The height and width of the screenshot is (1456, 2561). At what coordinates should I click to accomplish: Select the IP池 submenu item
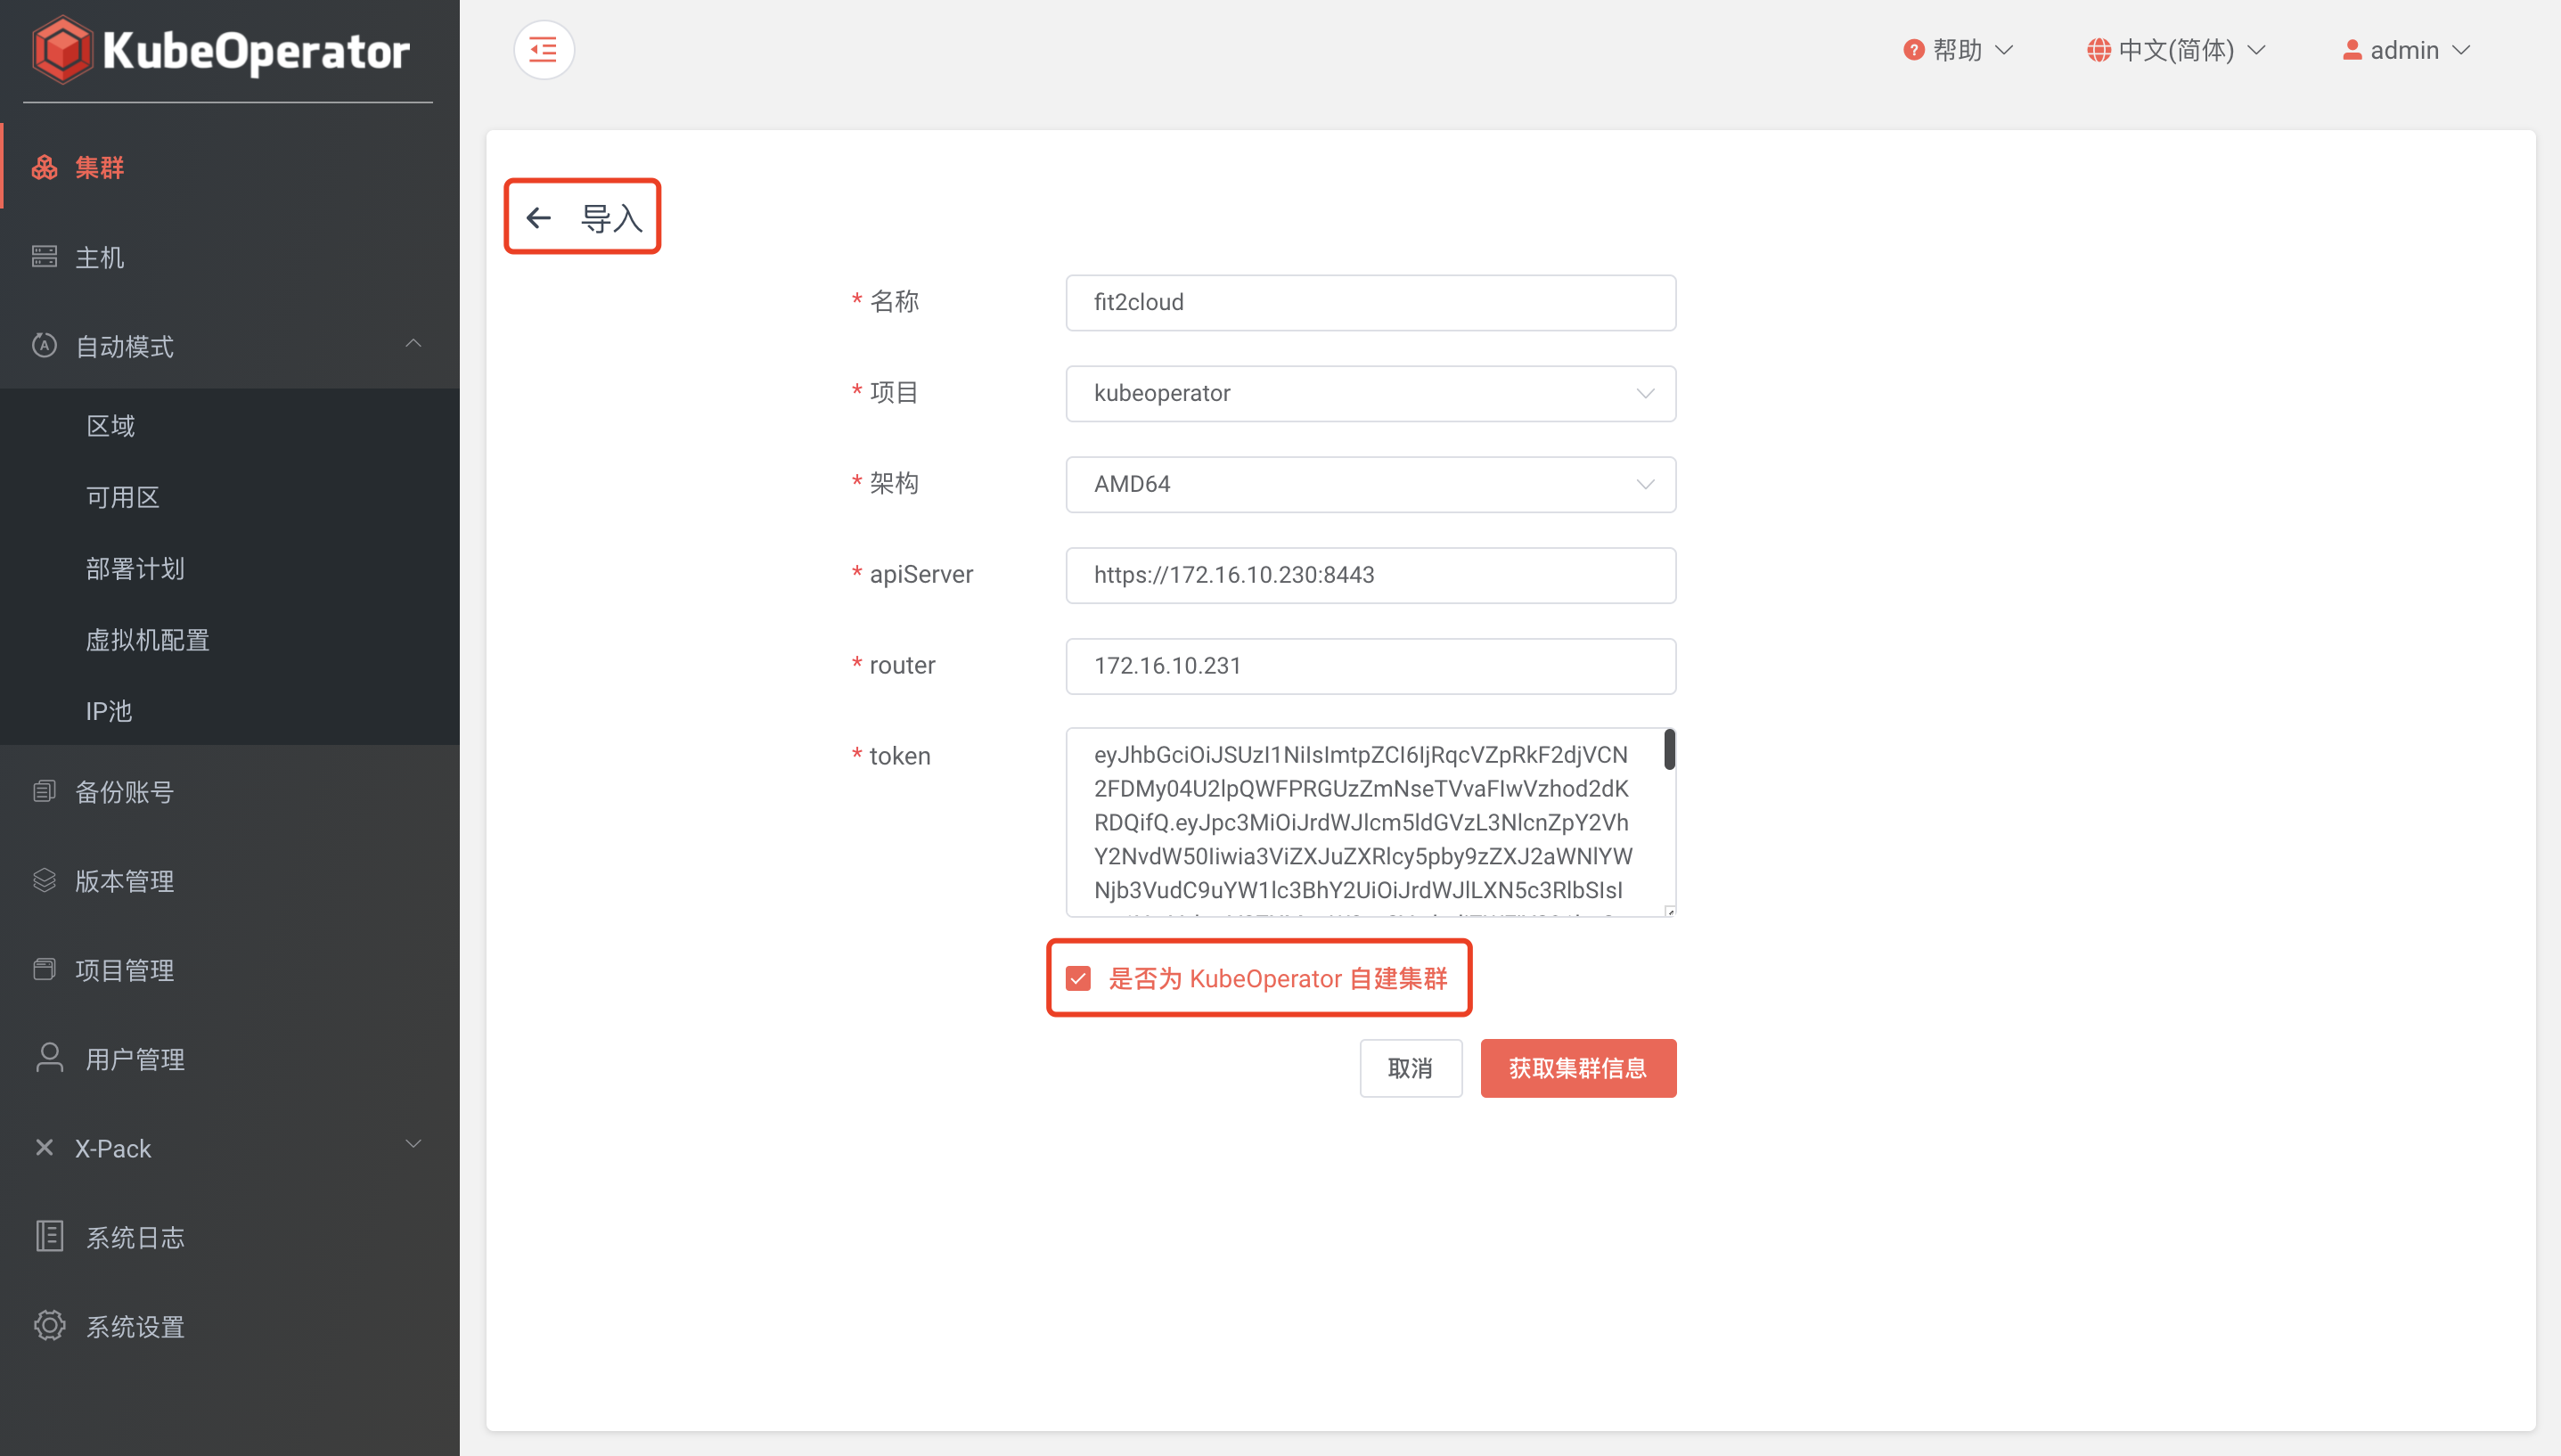tap(230, 711)
